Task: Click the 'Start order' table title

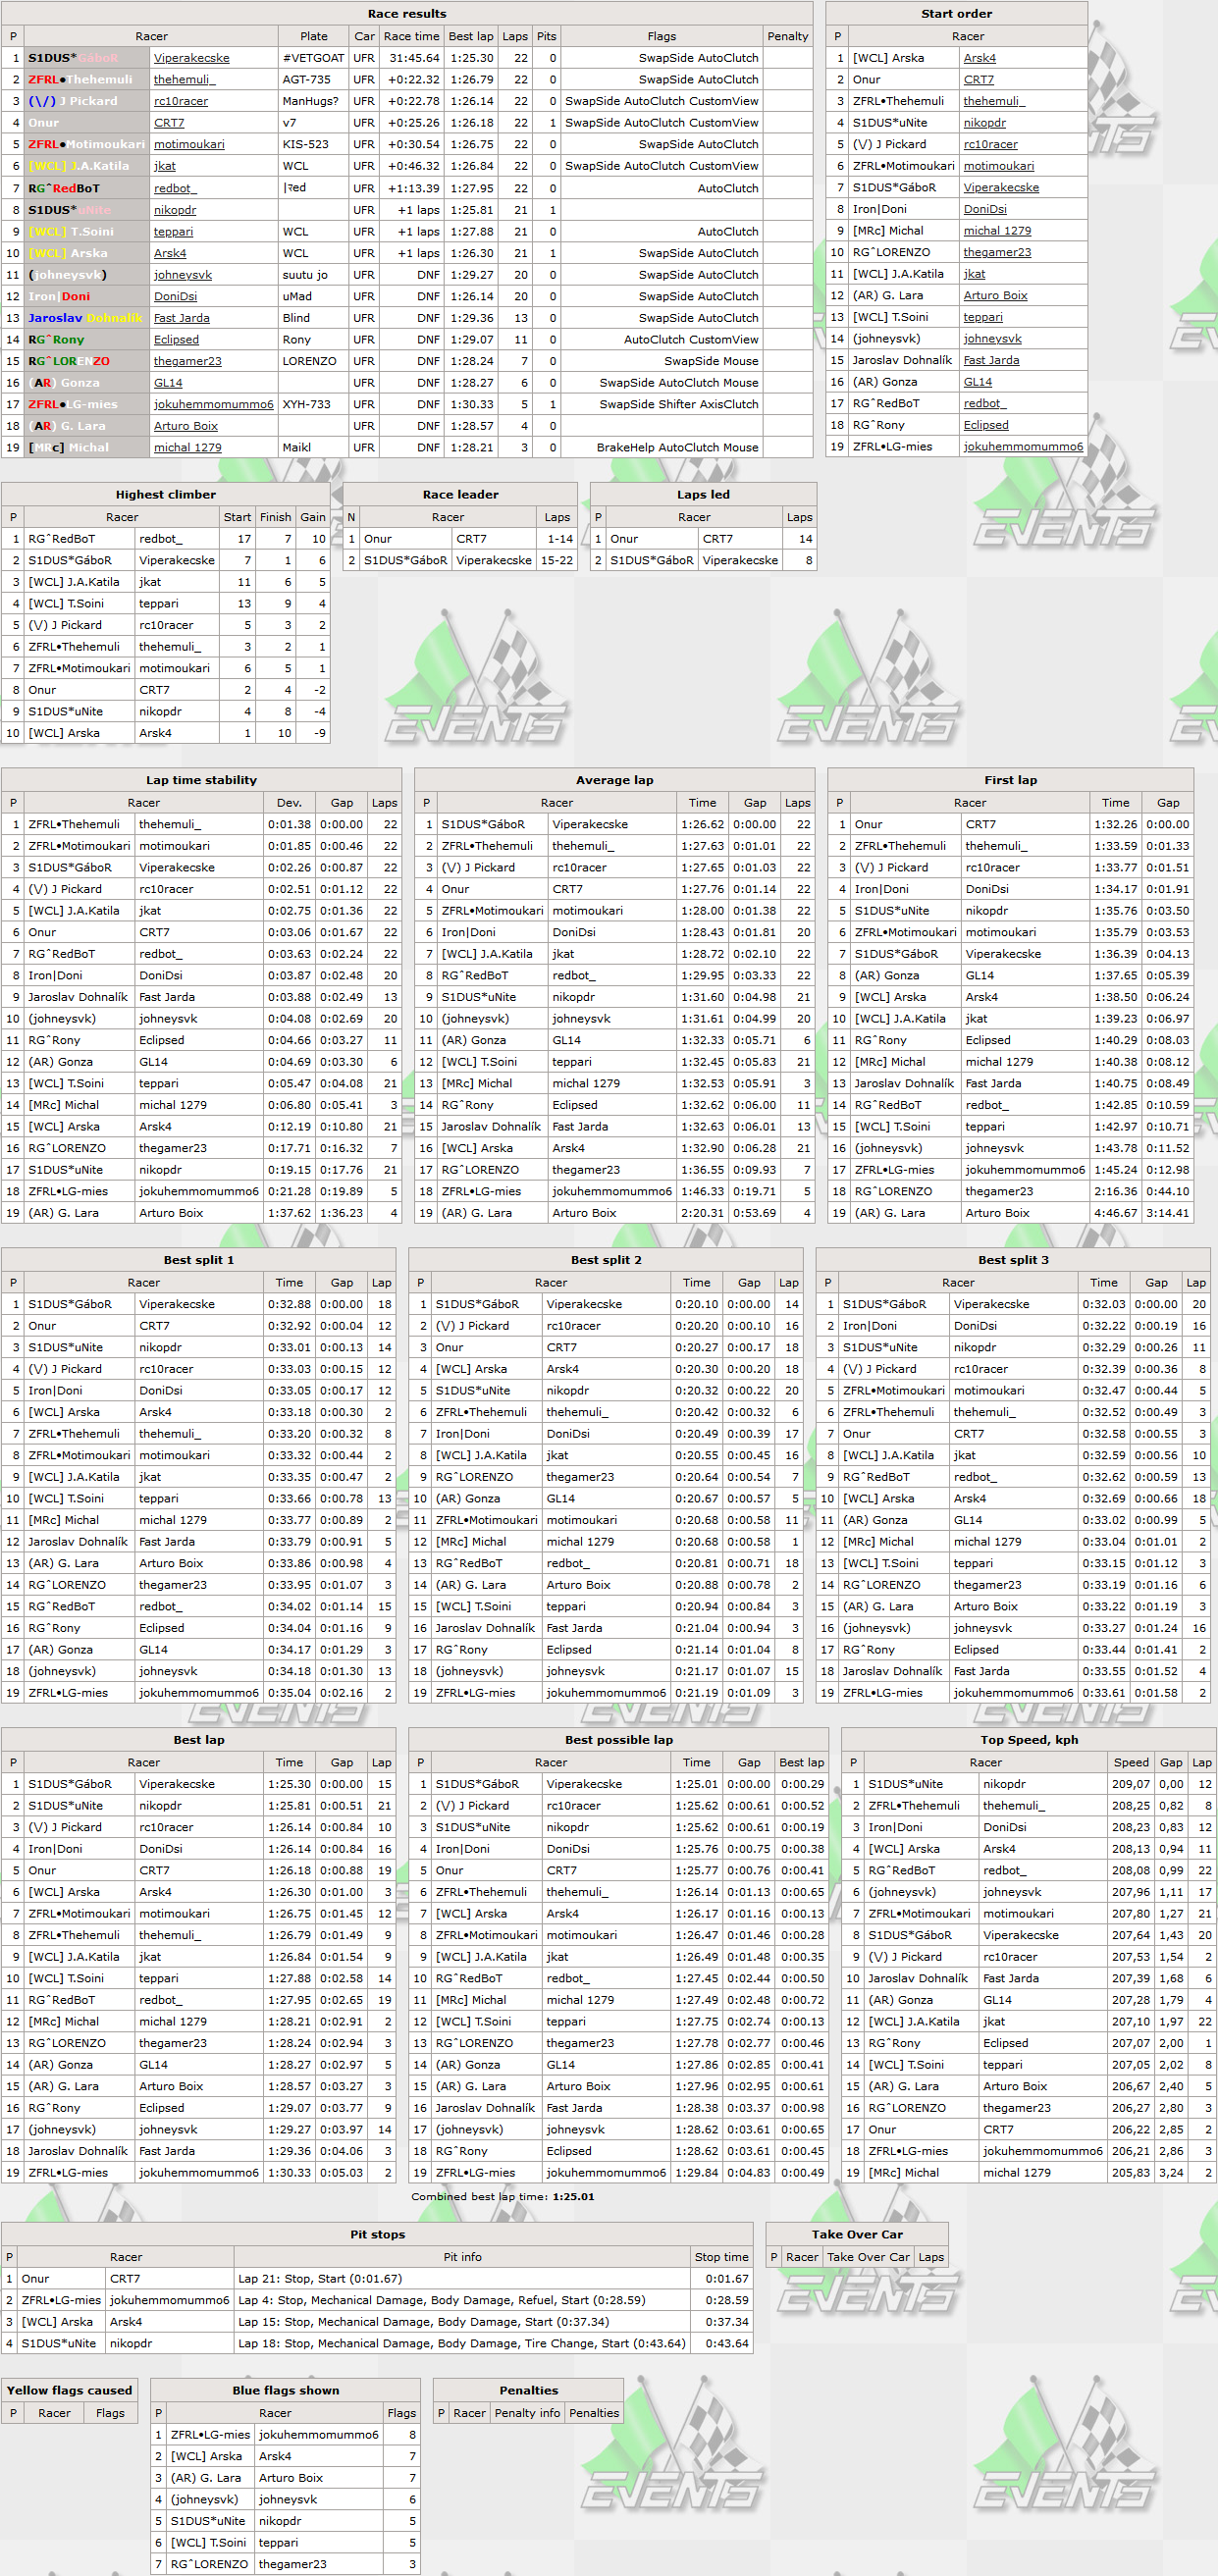Action: pos(956,14)
